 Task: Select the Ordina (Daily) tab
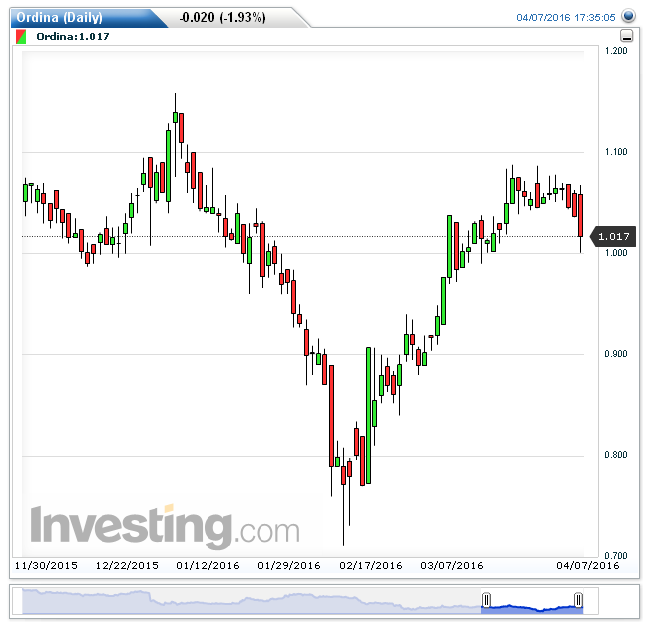click(x=88, y=18)
